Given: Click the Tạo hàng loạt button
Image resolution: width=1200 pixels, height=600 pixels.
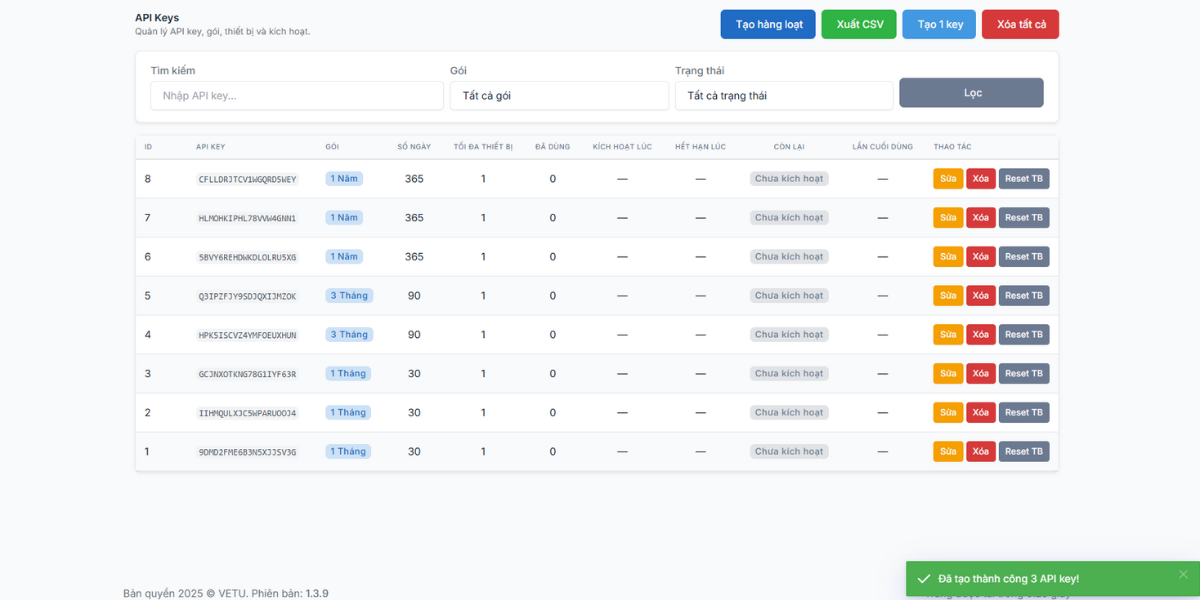Looking at the screenshot, I should click(x=768, y=25).
